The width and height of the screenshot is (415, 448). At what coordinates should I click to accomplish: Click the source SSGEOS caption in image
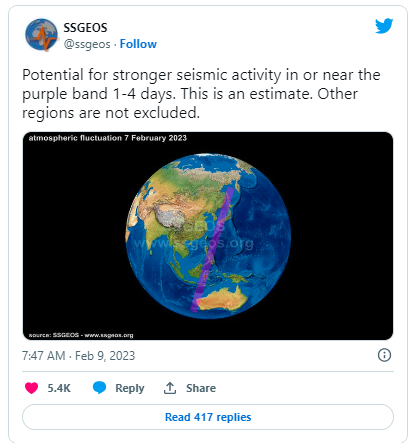pyautogui.click(x=81, y=335)
